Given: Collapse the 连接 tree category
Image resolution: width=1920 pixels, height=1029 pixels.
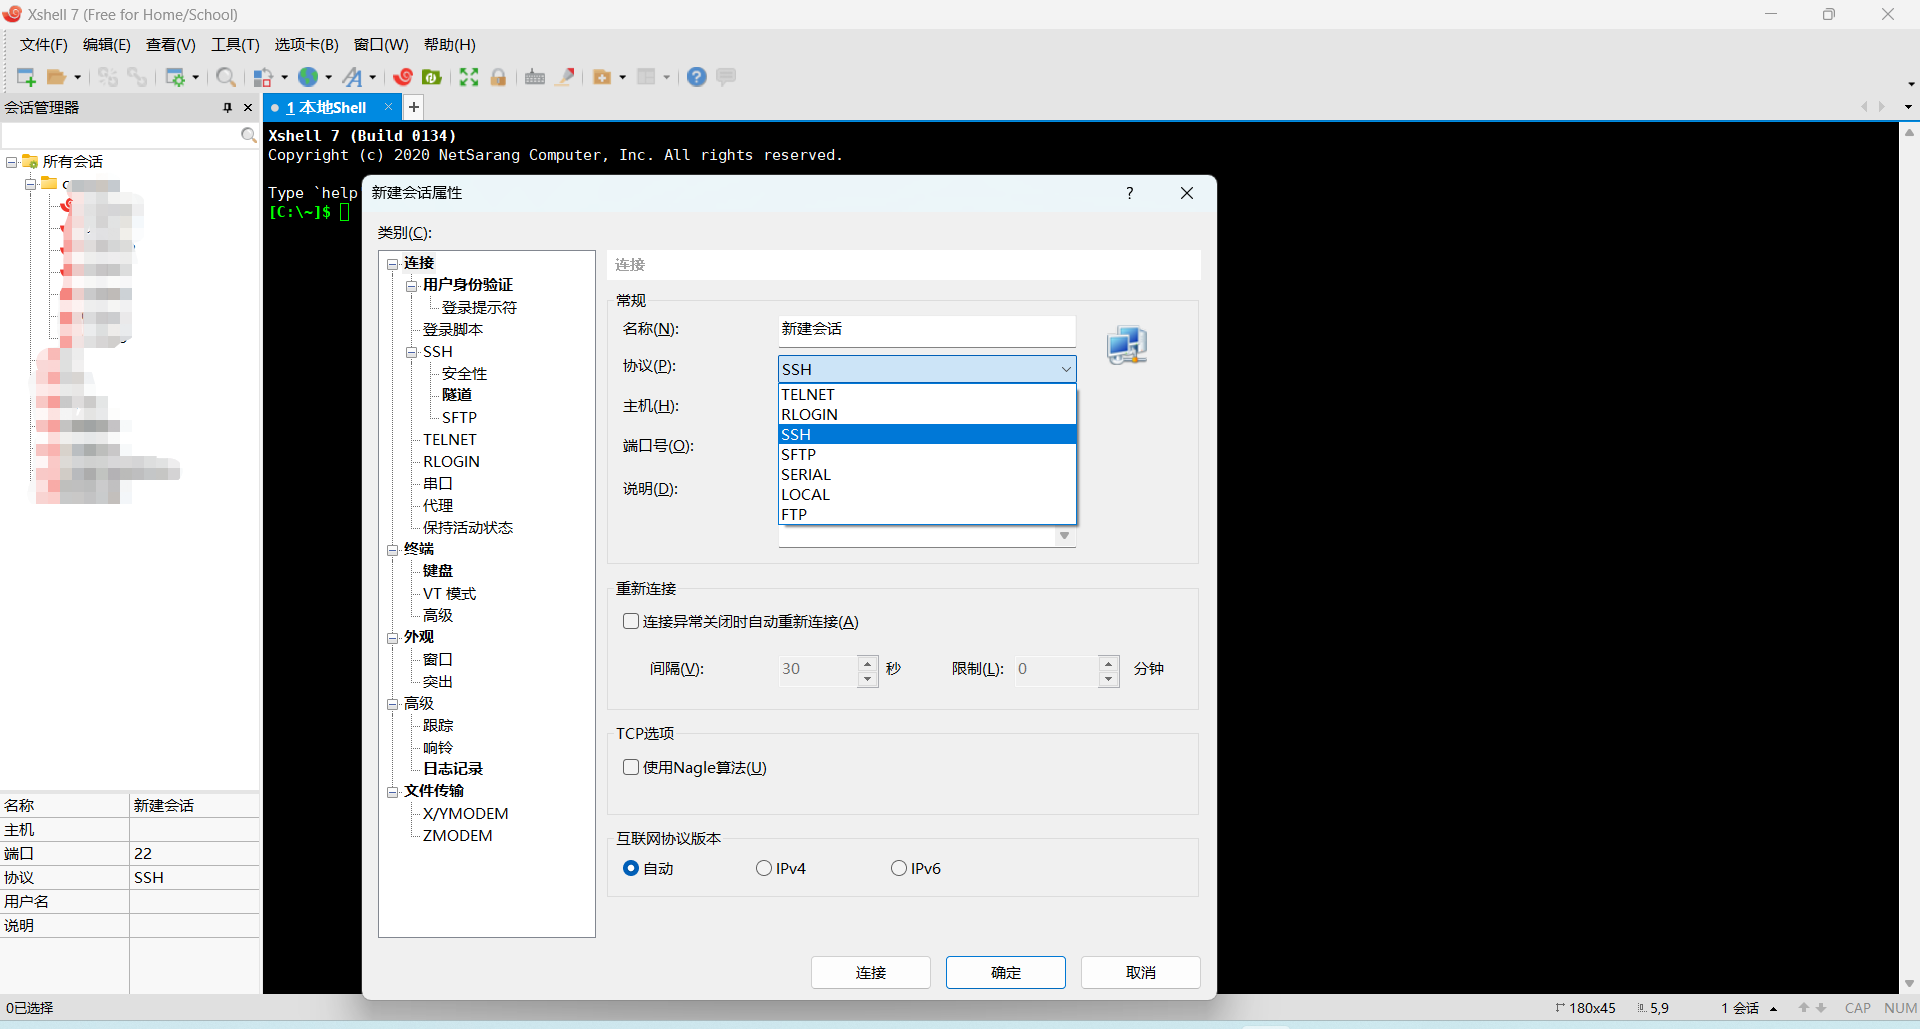Looking at the screenshot, I should (393, 264).
